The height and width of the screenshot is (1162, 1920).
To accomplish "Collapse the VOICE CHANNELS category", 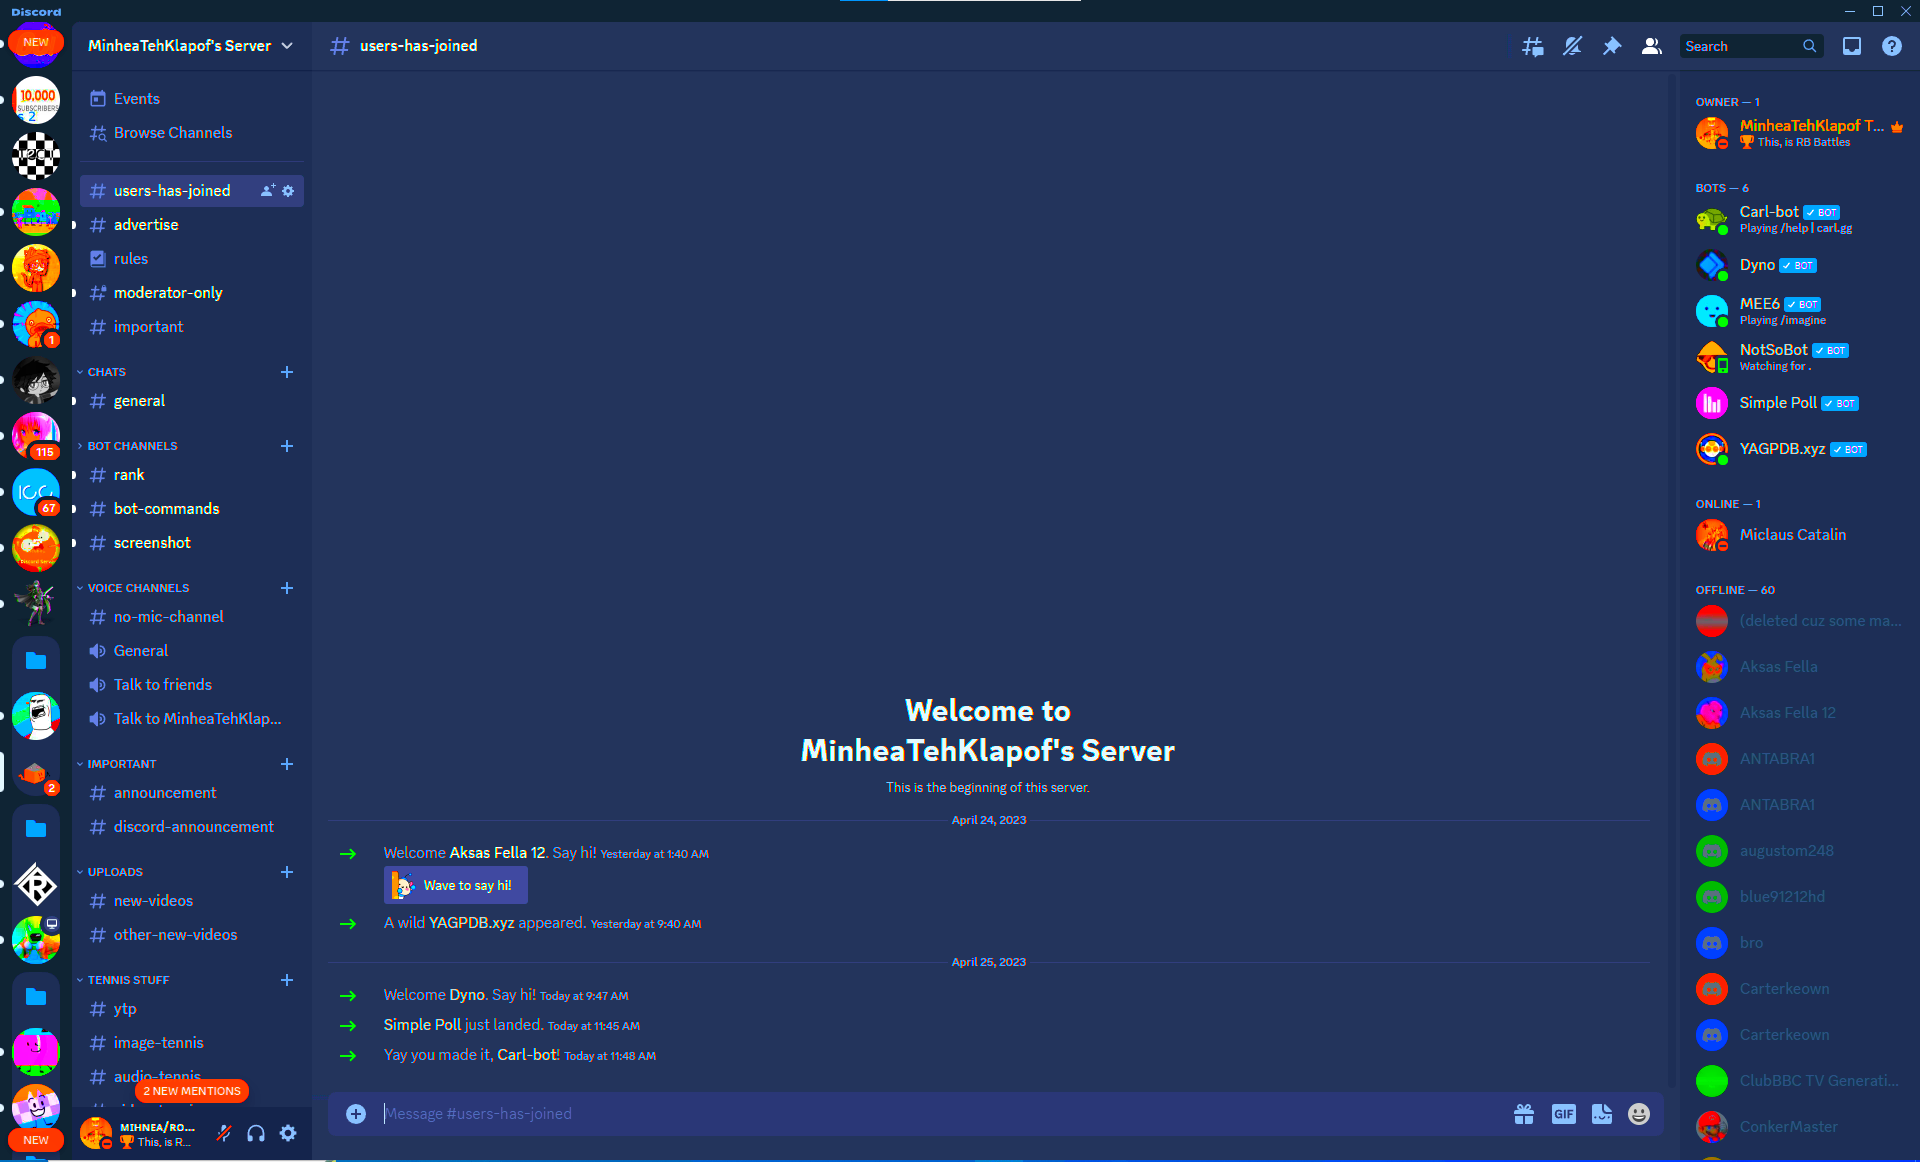I will (133, 588).
